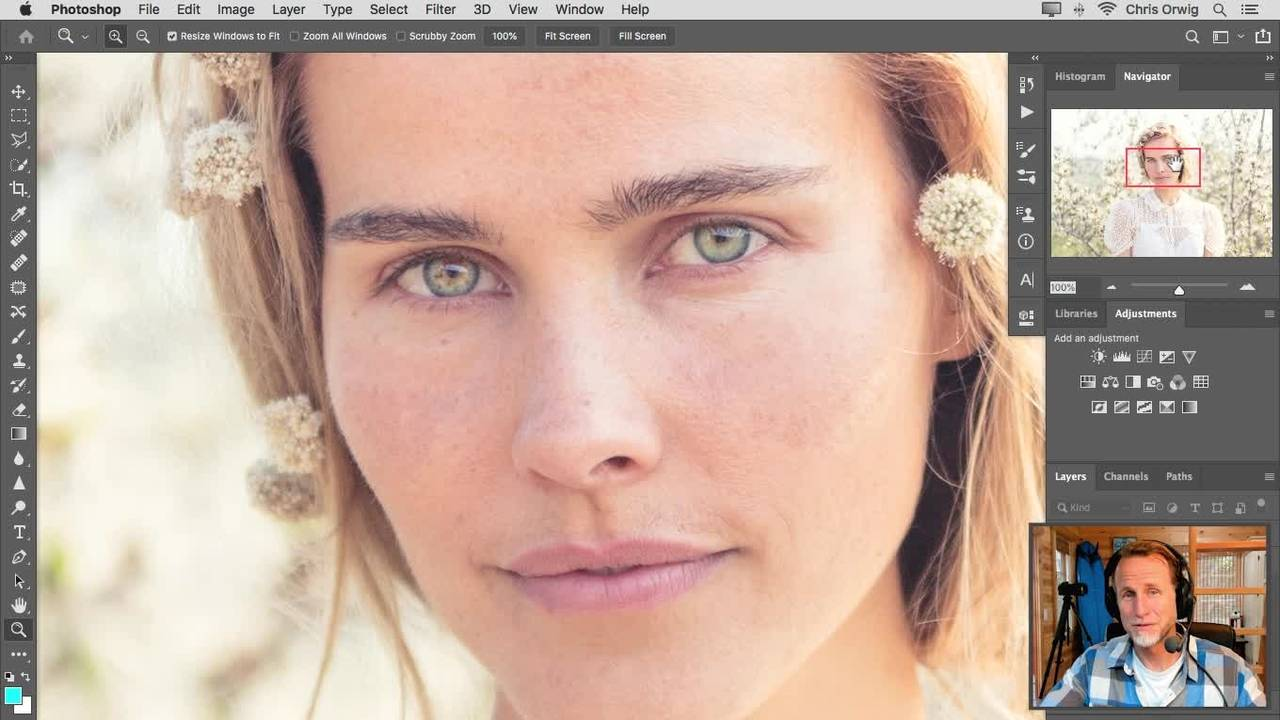Open the Select menu
This screenshot has height=720, width=1280.
[388, 9]
